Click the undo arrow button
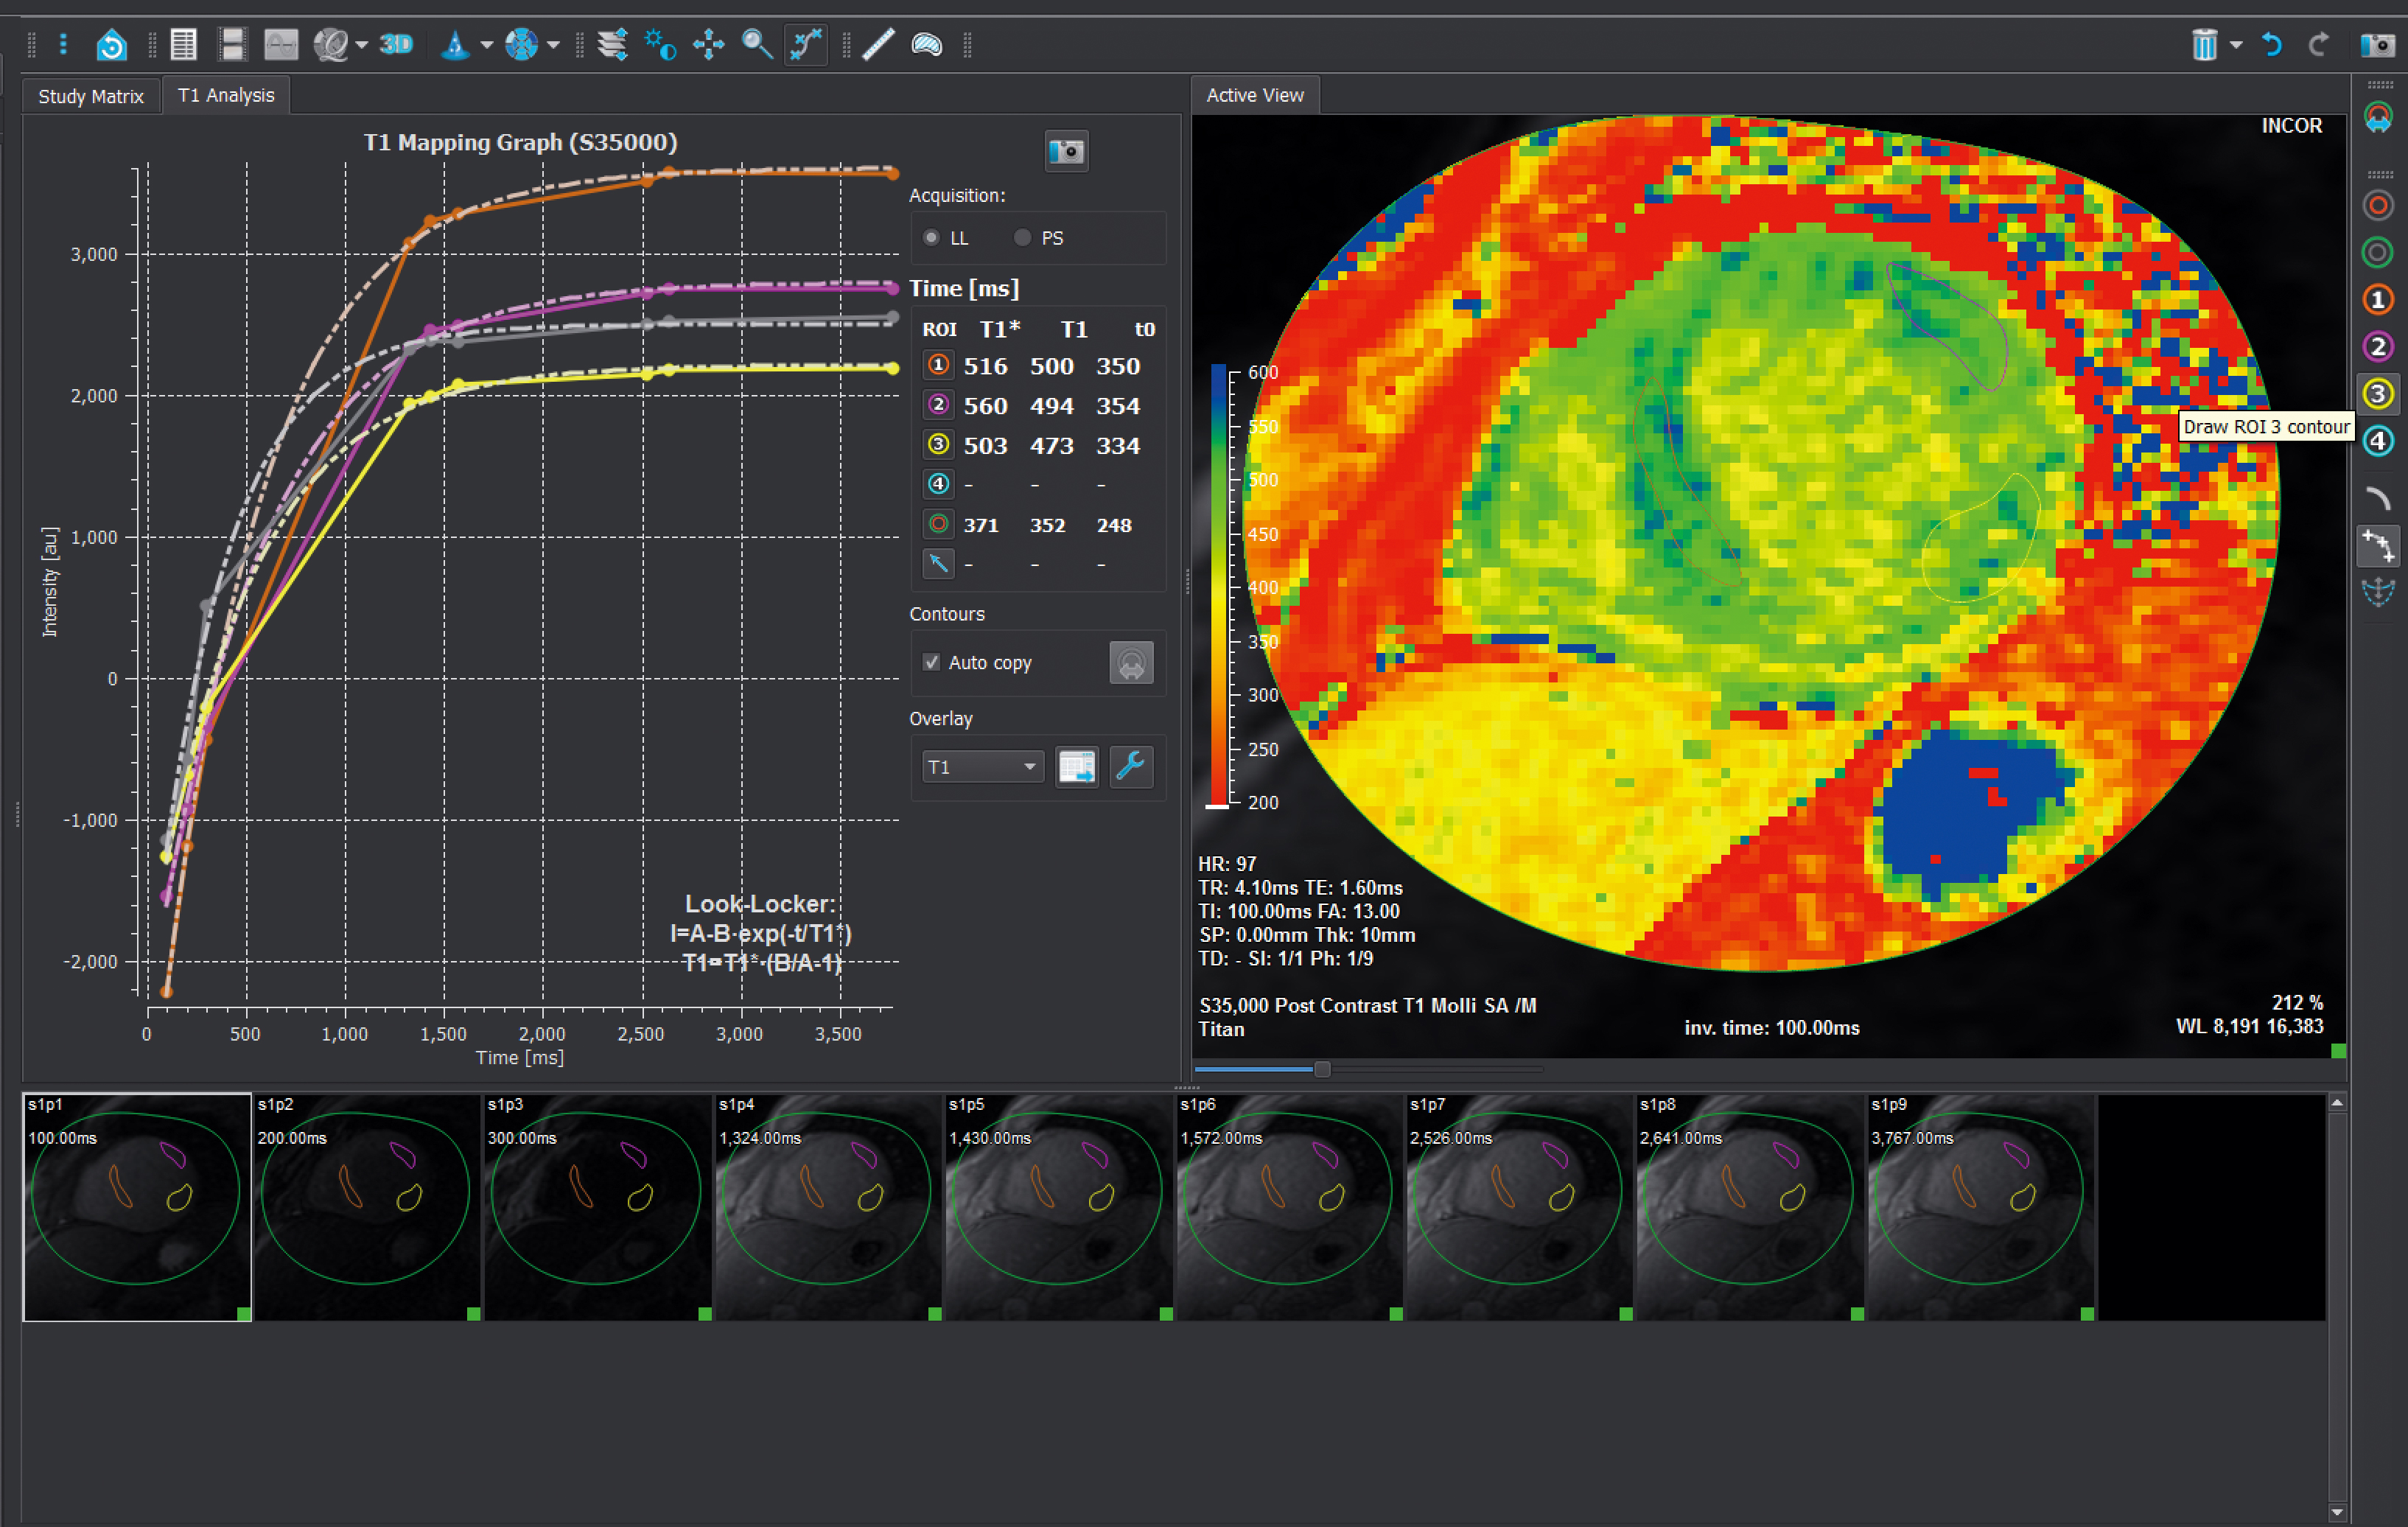 (2272, 44)
